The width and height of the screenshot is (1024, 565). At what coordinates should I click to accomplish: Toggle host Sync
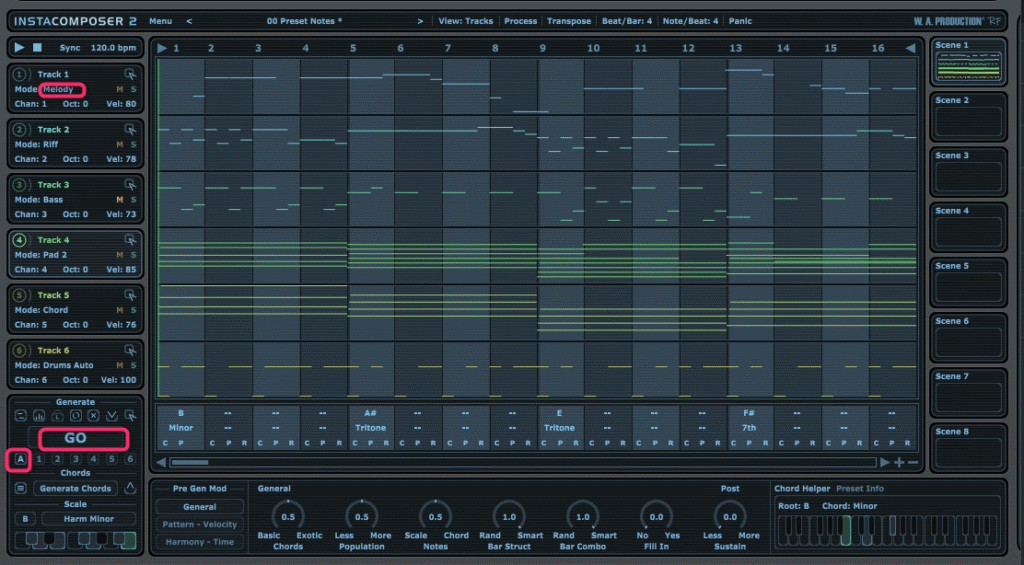click(x=70, y=48)
